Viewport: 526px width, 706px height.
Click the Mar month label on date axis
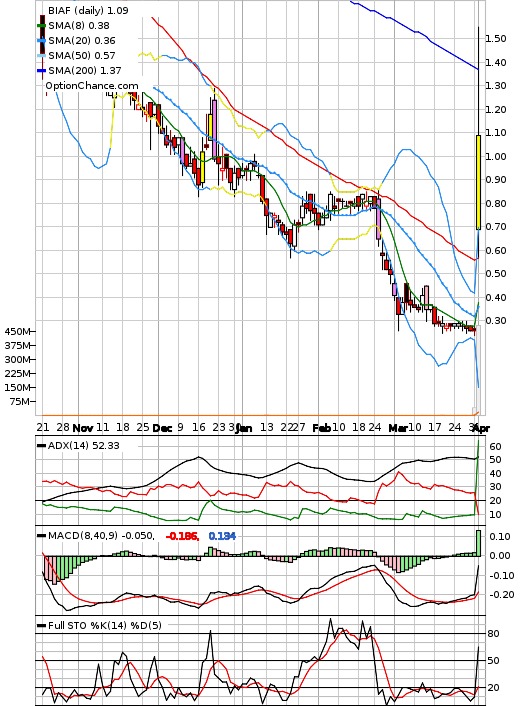(398, 427)
